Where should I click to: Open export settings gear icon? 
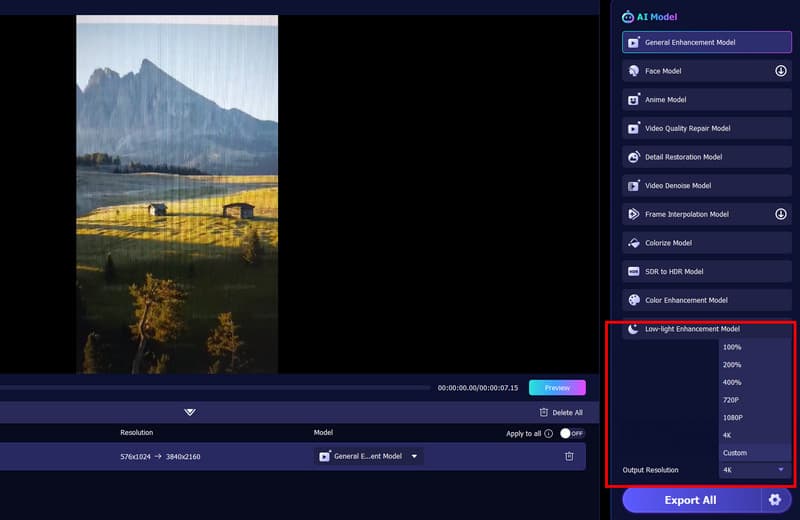(773, 499)
